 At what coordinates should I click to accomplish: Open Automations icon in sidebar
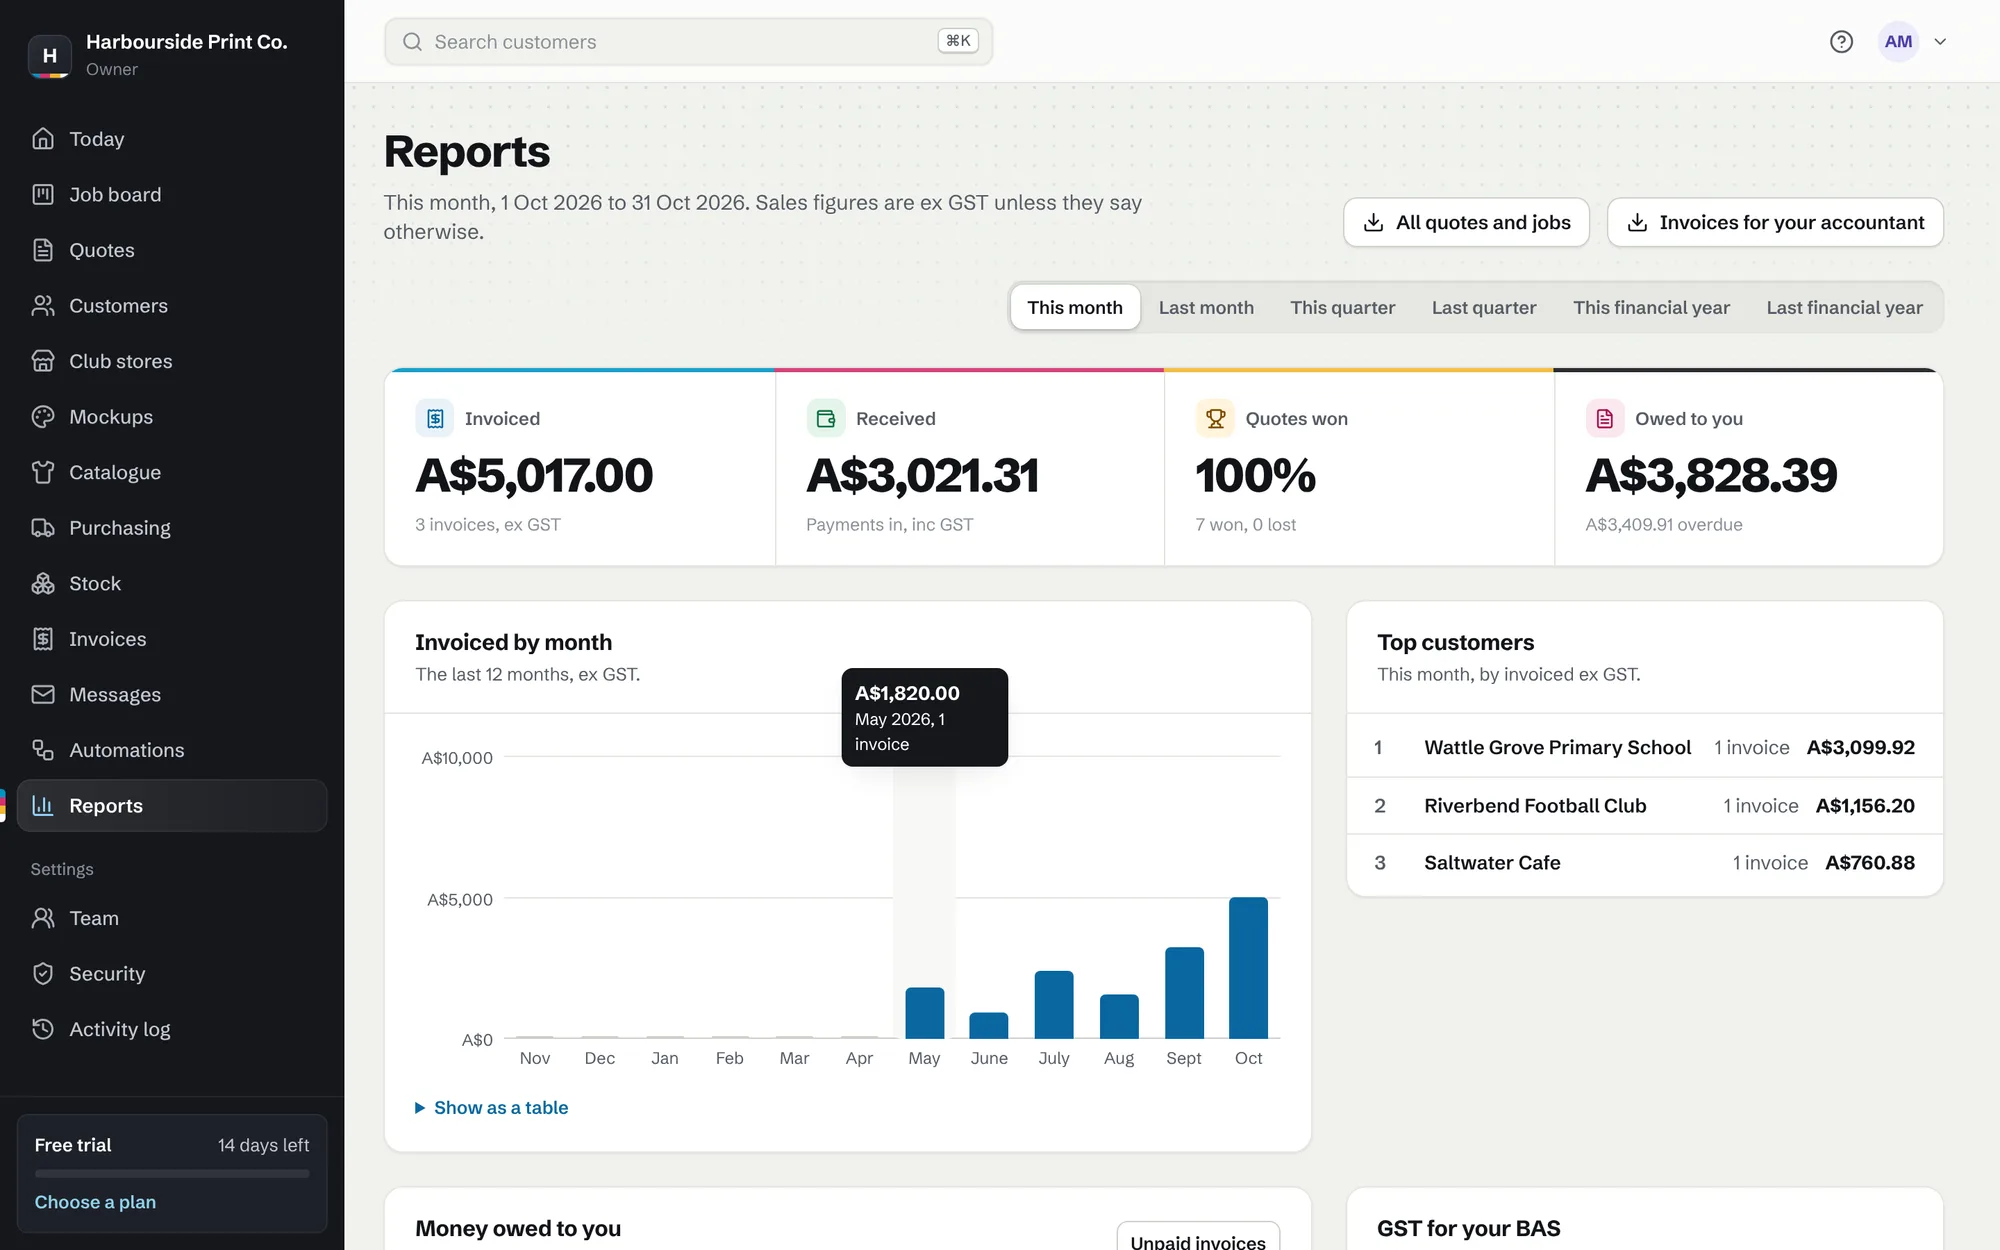[43, 750]
